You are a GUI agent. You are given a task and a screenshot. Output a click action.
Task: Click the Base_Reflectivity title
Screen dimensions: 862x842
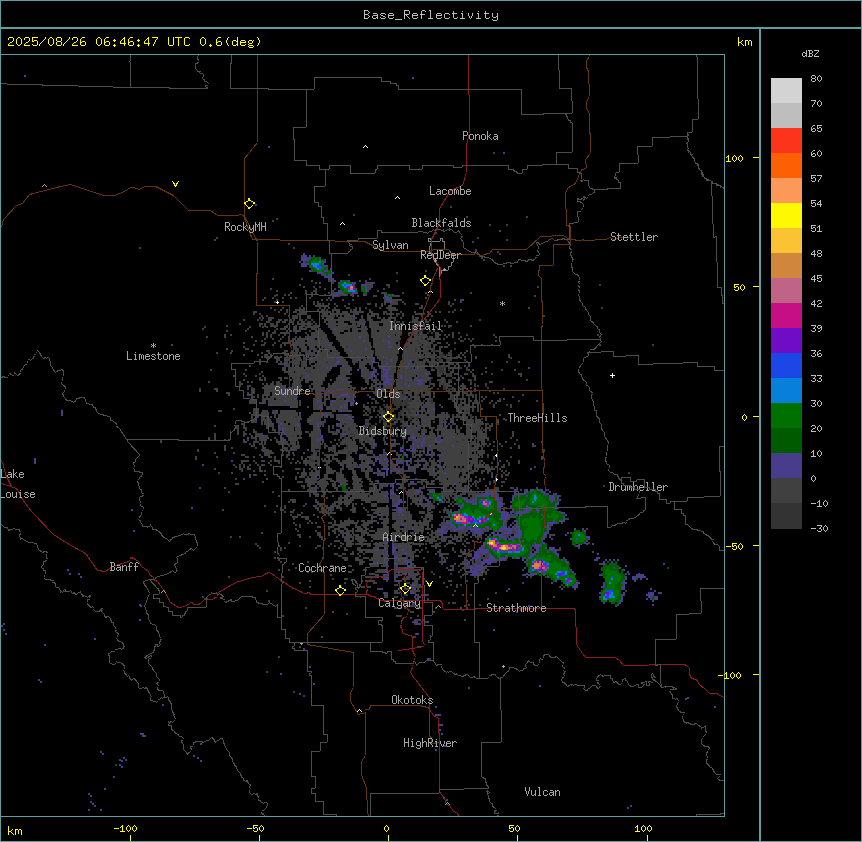[431, 15]
